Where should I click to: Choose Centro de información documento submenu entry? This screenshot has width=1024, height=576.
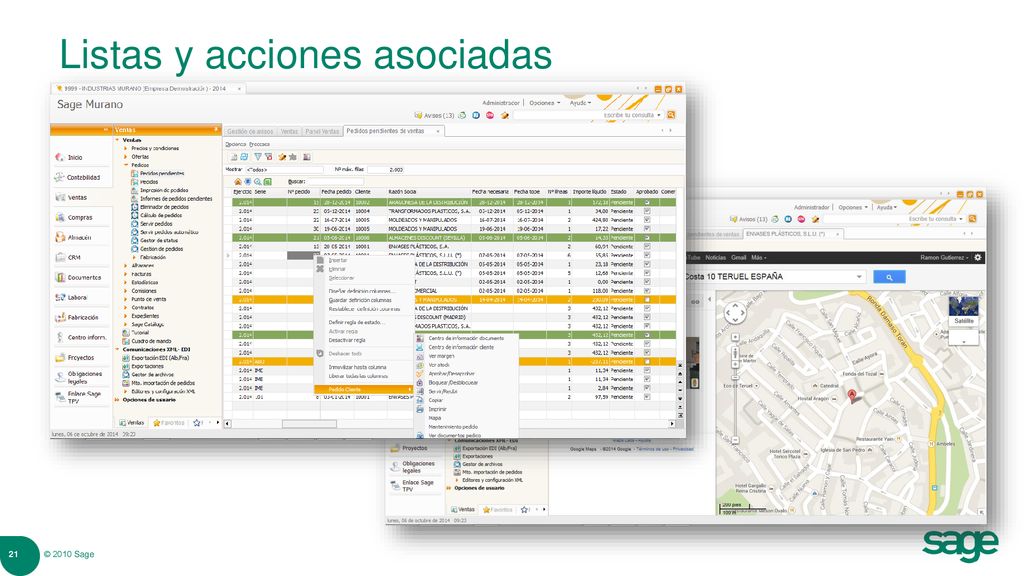coord(466,338)
